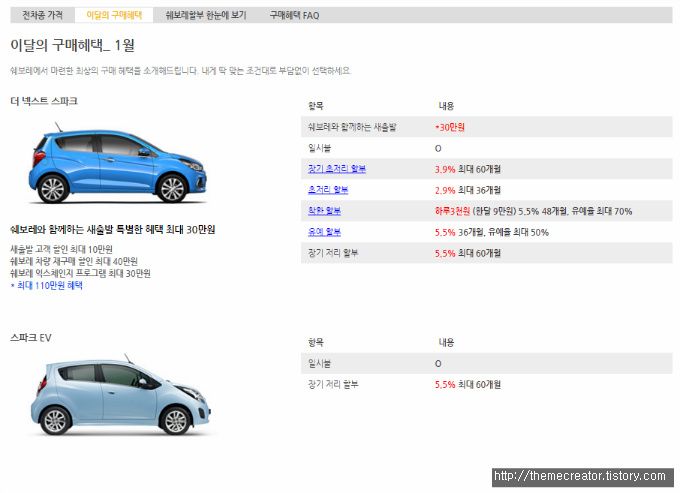
Task: Click 5.5% 최대 60개월 in 스파크 EV table
Action: (x=468, y=384)
